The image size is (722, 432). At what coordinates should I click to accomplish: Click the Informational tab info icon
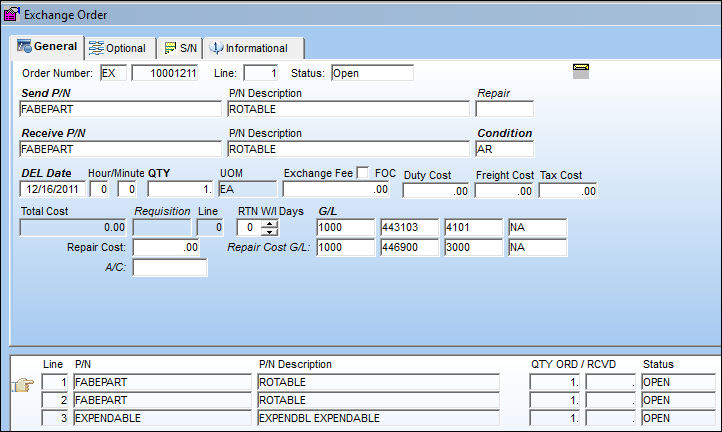216,48
